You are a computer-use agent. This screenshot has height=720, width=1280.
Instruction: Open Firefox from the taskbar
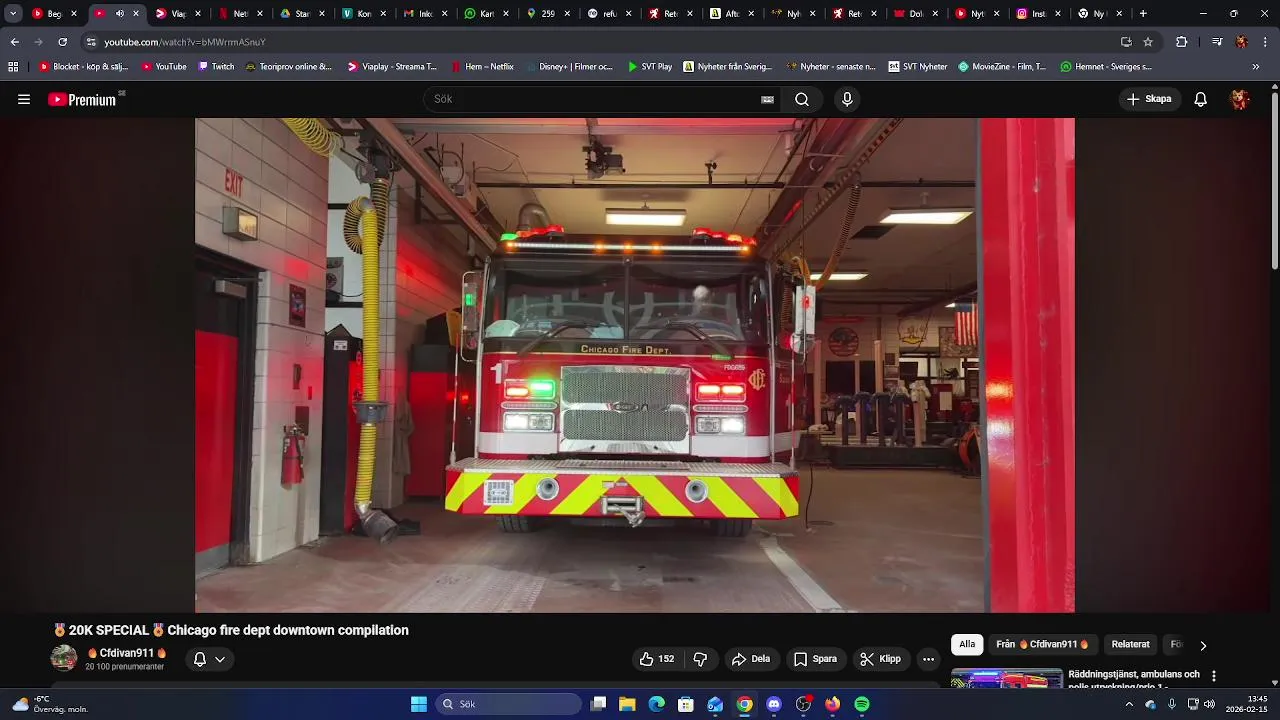(832, 704)
